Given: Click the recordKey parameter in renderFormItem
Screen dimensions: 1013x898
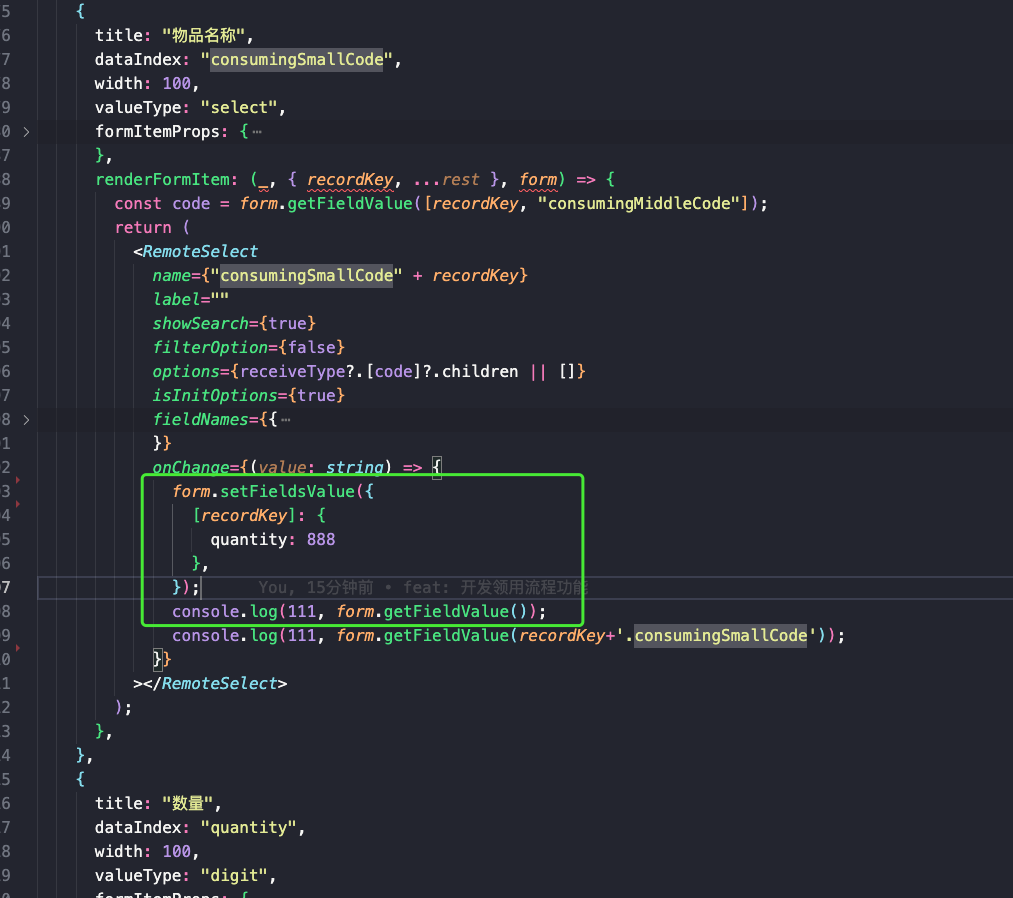Looking at the screenshot, I should [x=351, y=179].
